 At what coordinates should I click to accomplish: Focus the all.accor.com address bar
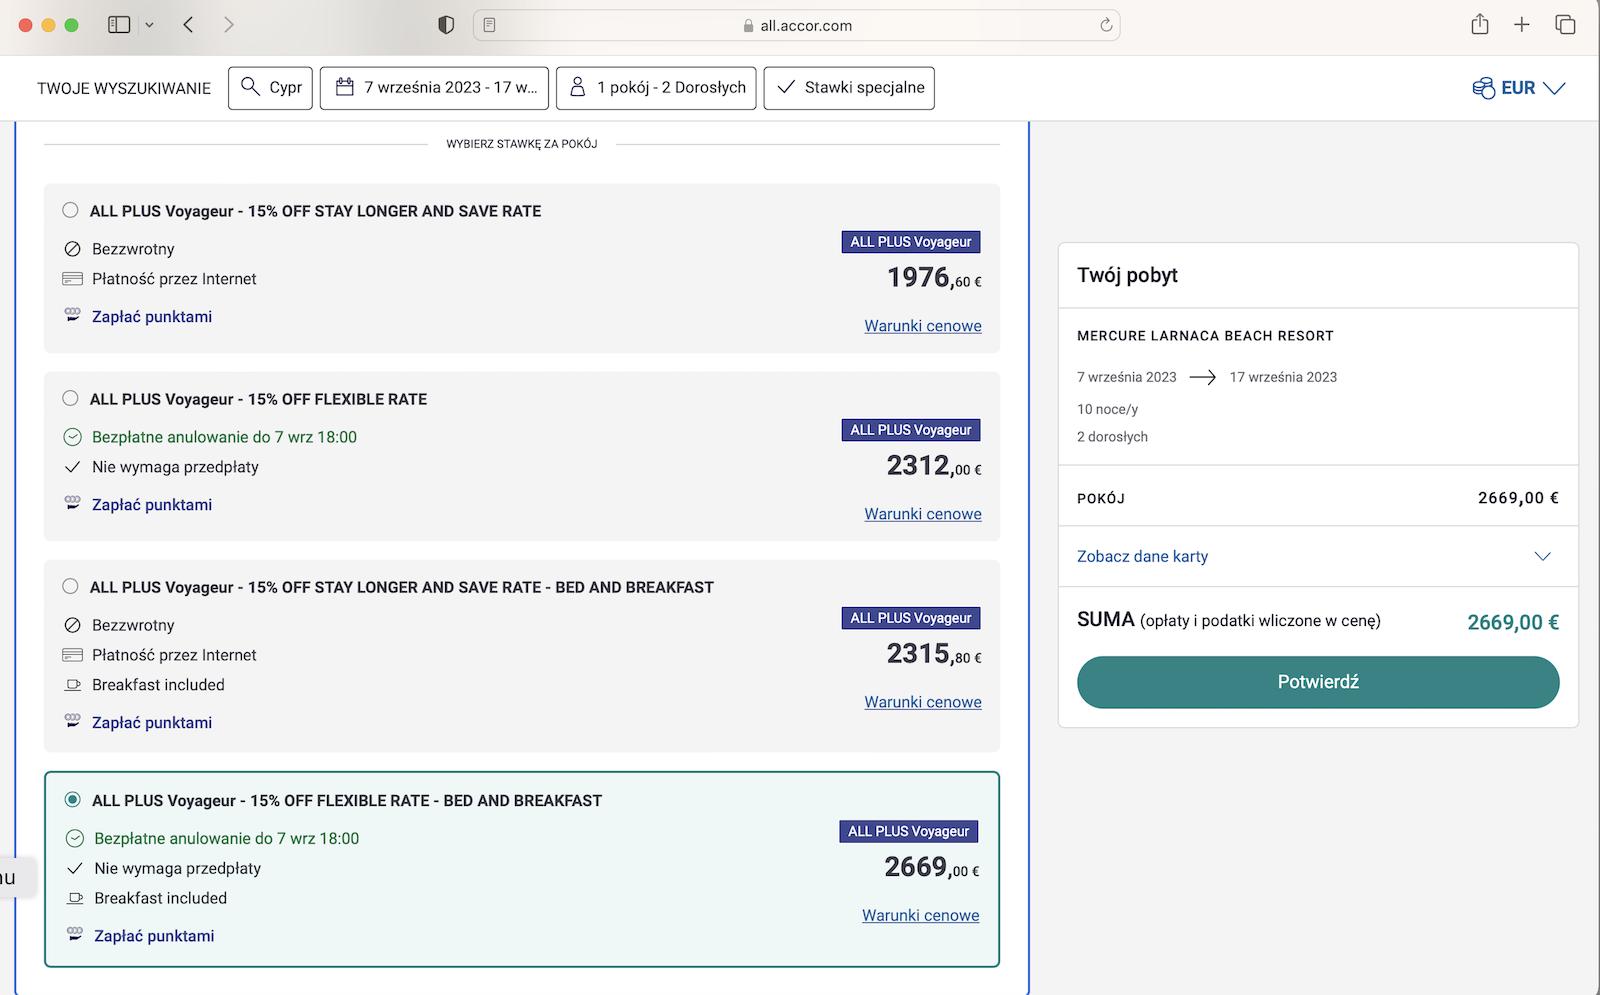[796, 25]
